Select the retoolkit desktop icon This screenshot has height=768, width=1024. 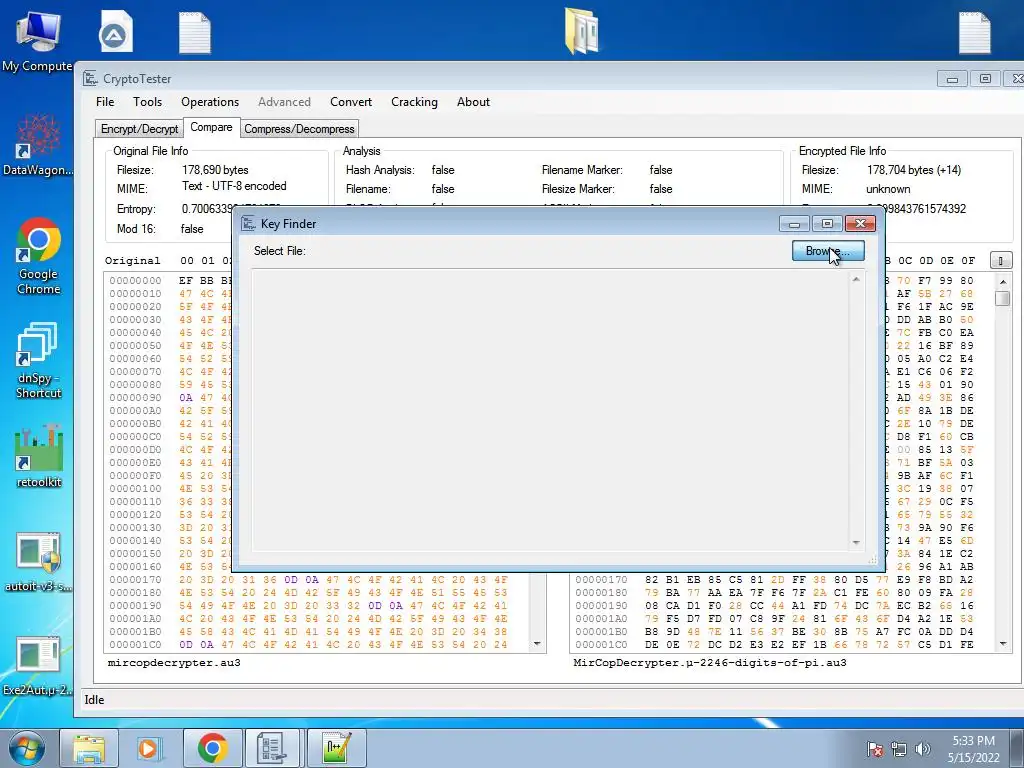(x=39, y=455)
